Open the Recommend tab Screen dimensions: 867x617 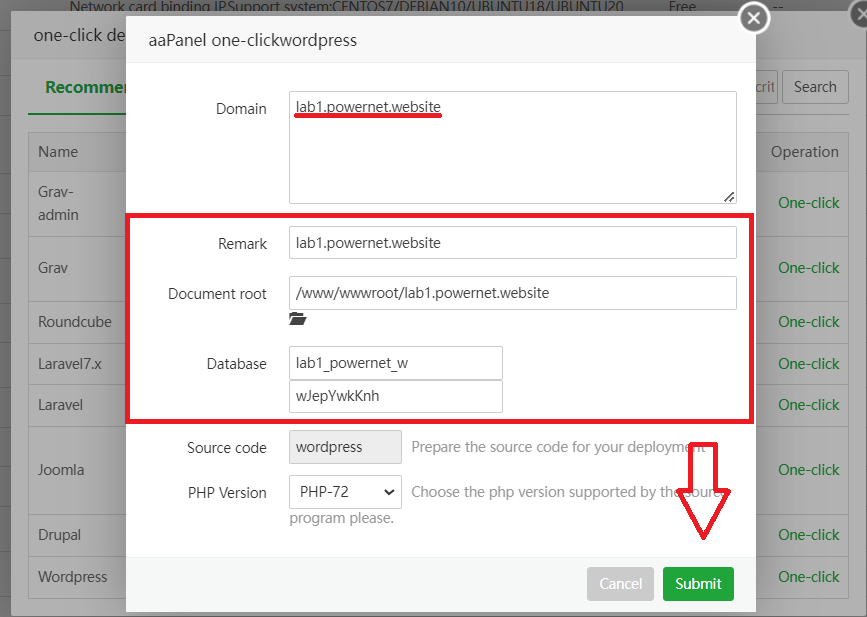[85, 87]
